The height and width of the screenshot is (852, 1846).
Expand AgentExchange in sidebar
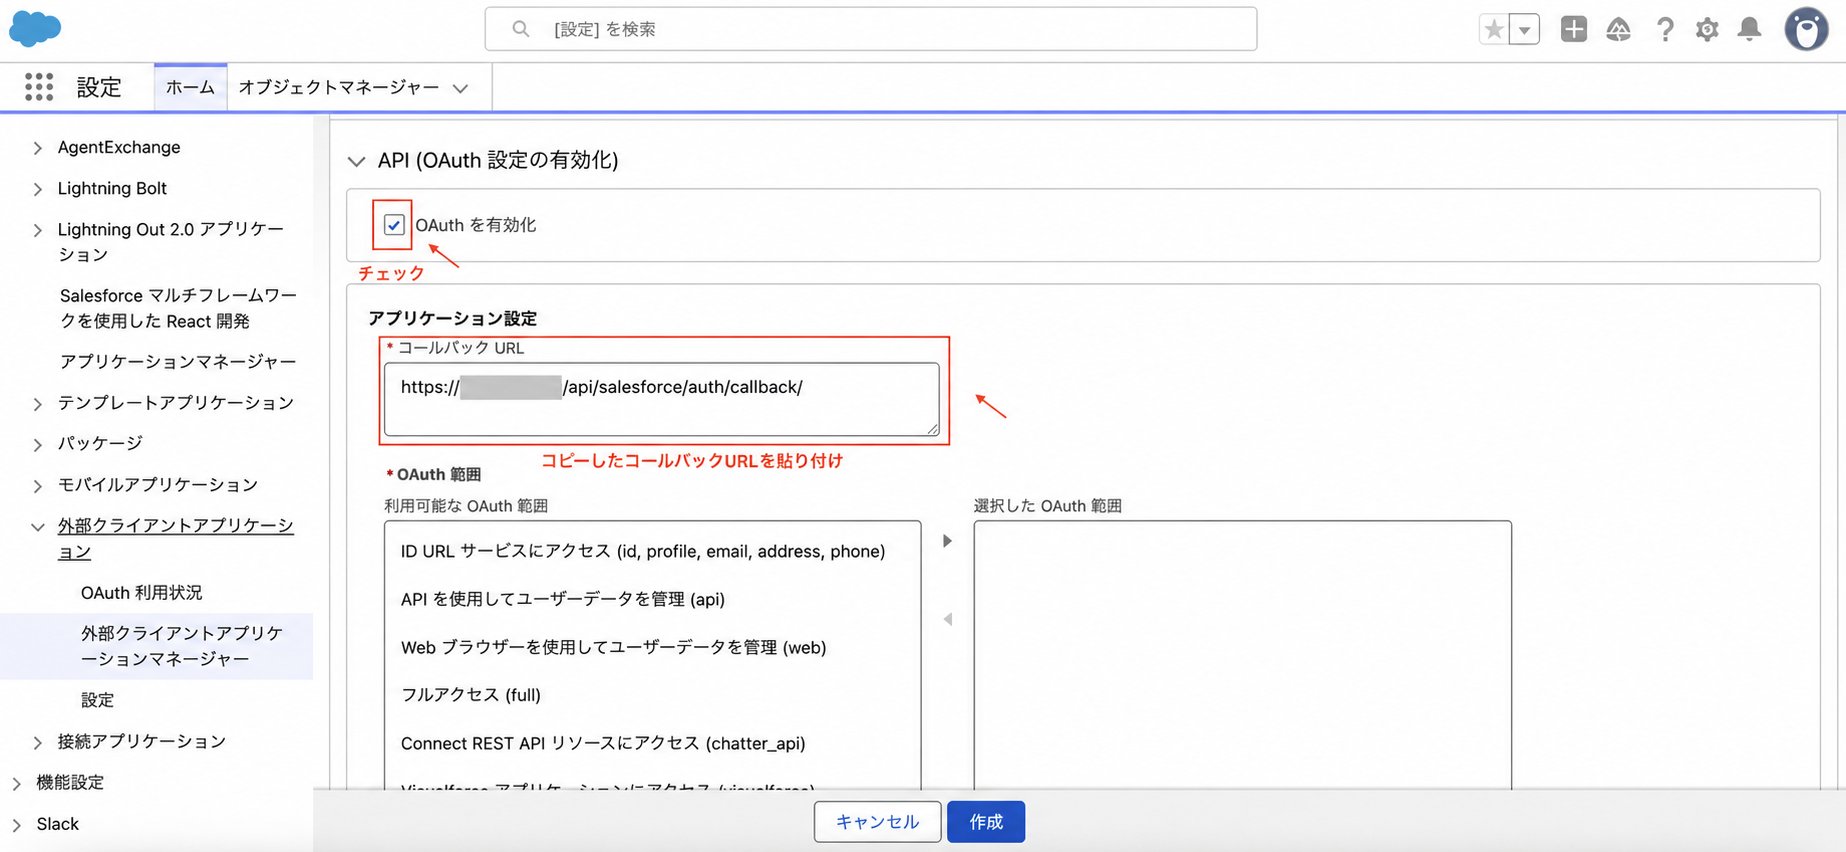coord(37,148)
